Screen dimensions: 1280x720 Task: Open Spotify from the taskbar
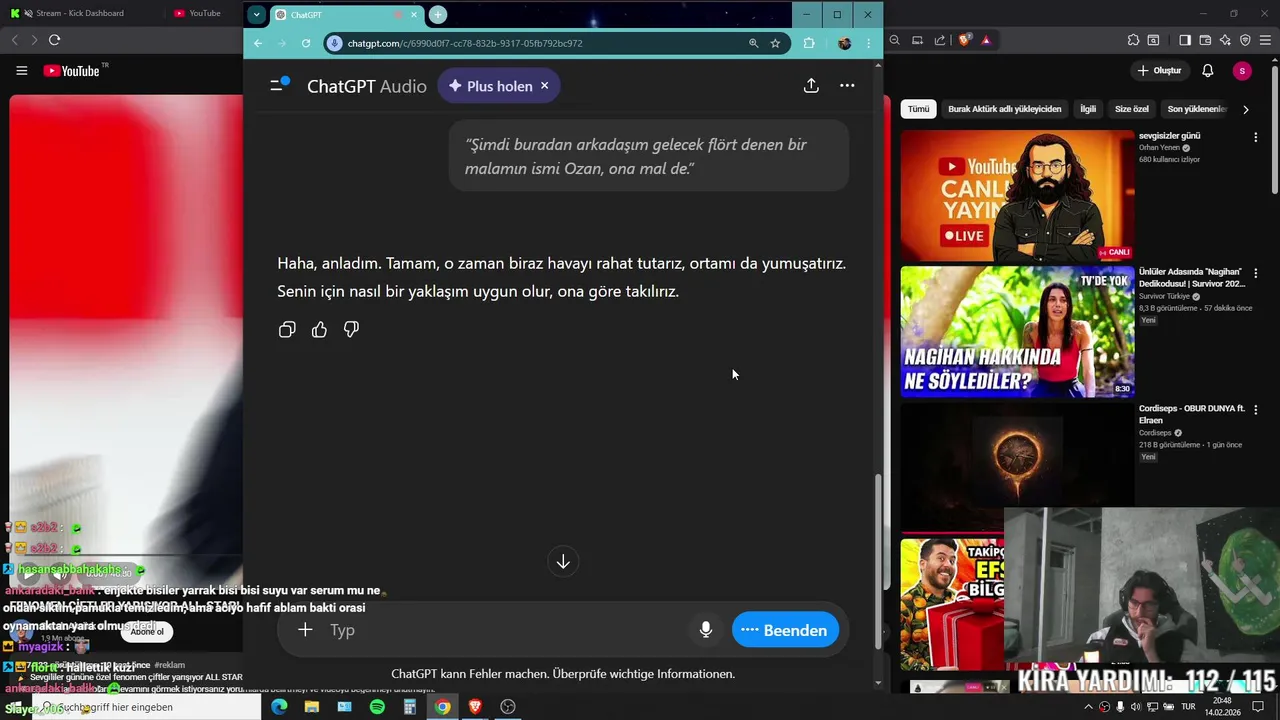377,707
